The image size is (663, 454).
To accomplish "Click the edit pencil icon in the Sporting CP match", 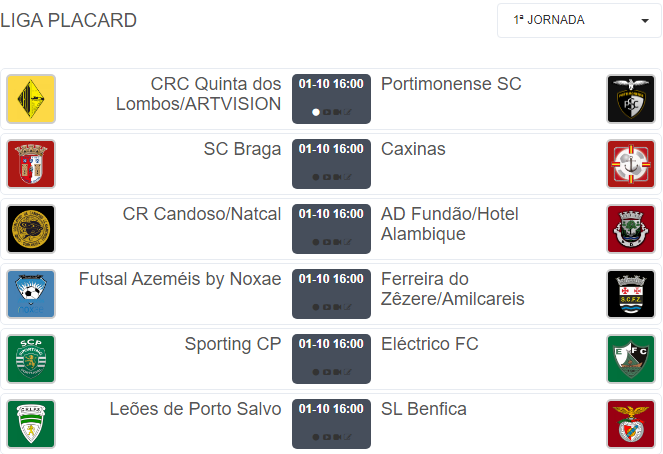I will (348, 372).
